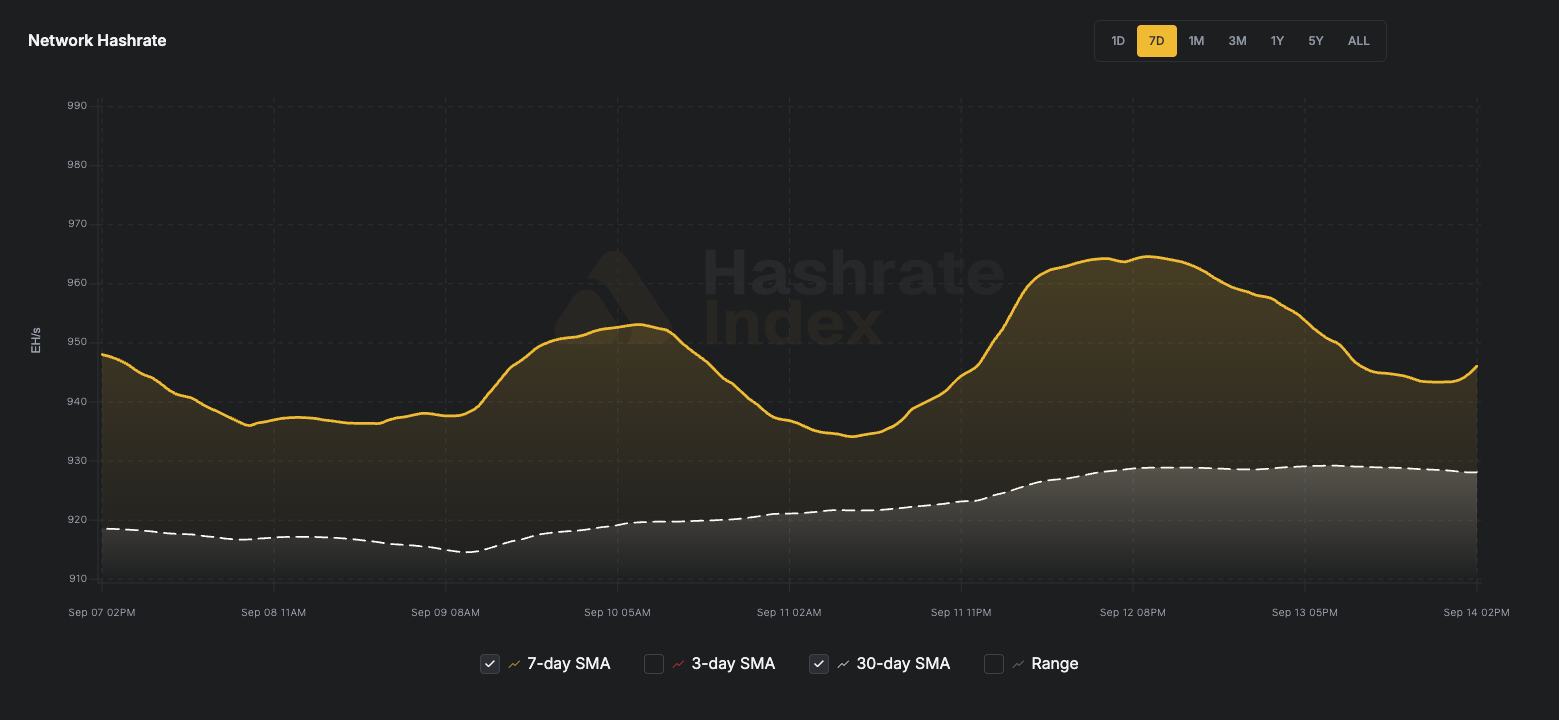Click the 980 y-axis value

click(78, 165)
